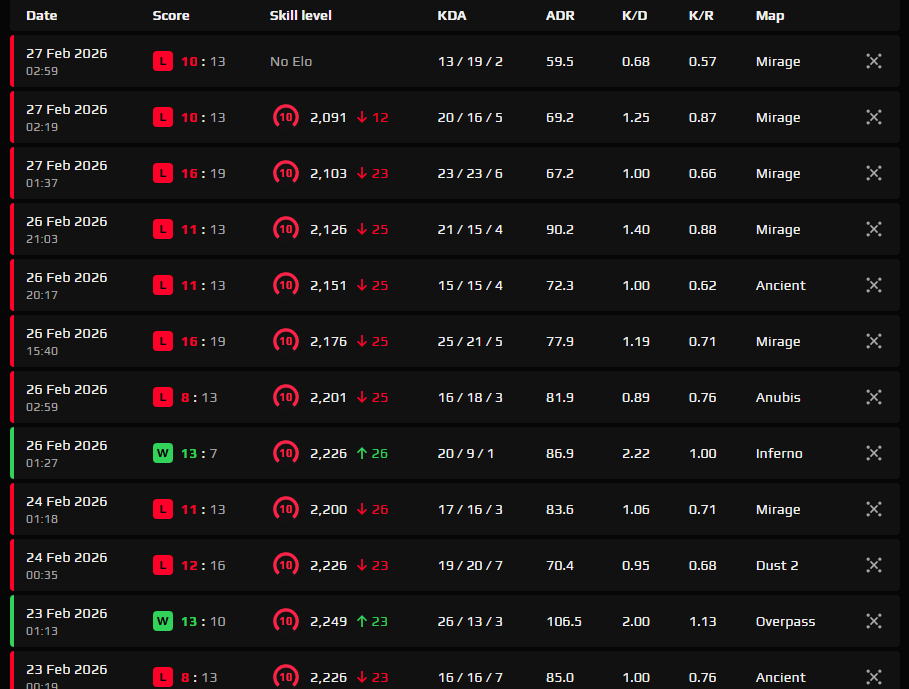
Task: Click the 'Anubis' map name
Action: [778, 398]
